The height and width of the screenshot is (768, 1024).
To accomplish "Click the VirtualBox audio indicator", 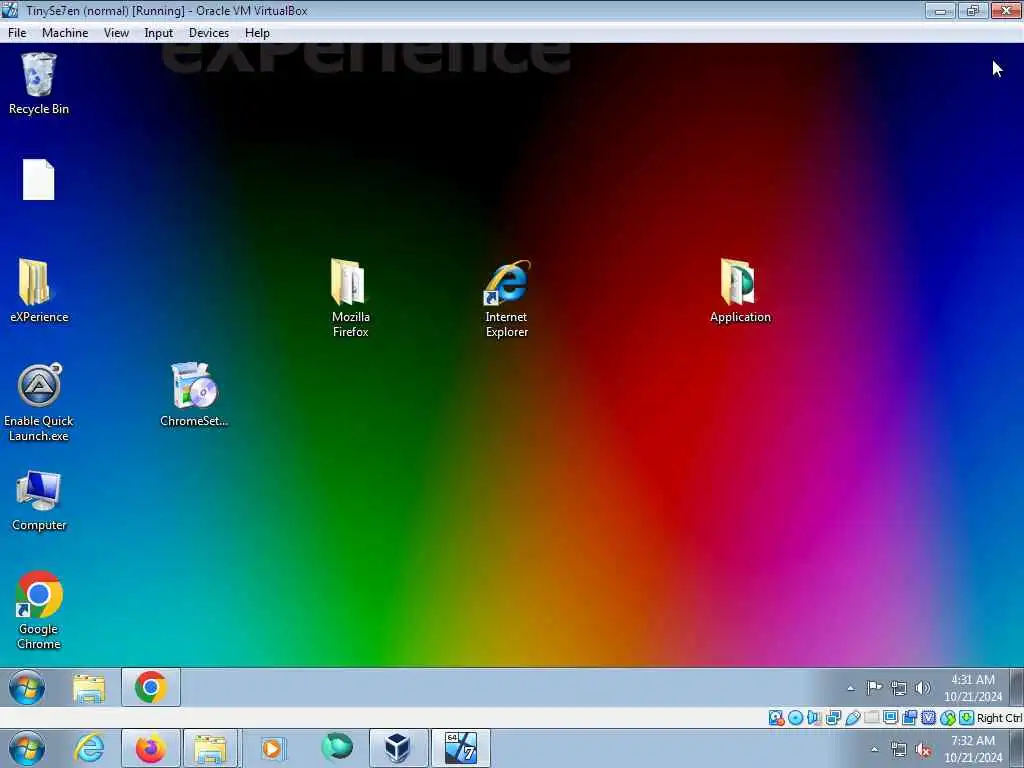I will [814, 718].
